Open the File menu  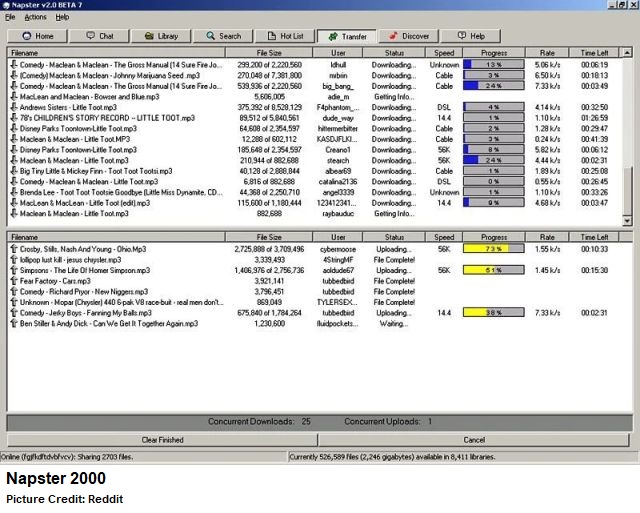click(x=10, y=17)
